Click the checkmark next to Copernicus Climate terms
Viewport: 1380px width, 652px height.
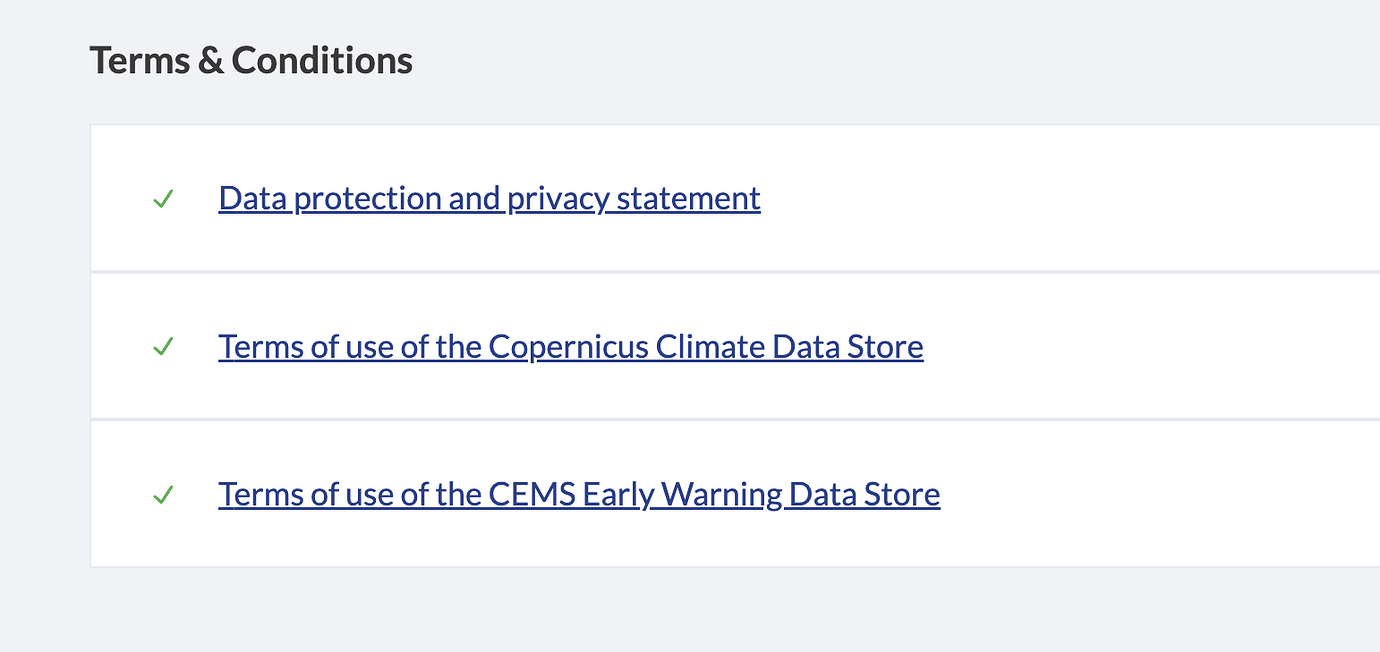(163, 347)
